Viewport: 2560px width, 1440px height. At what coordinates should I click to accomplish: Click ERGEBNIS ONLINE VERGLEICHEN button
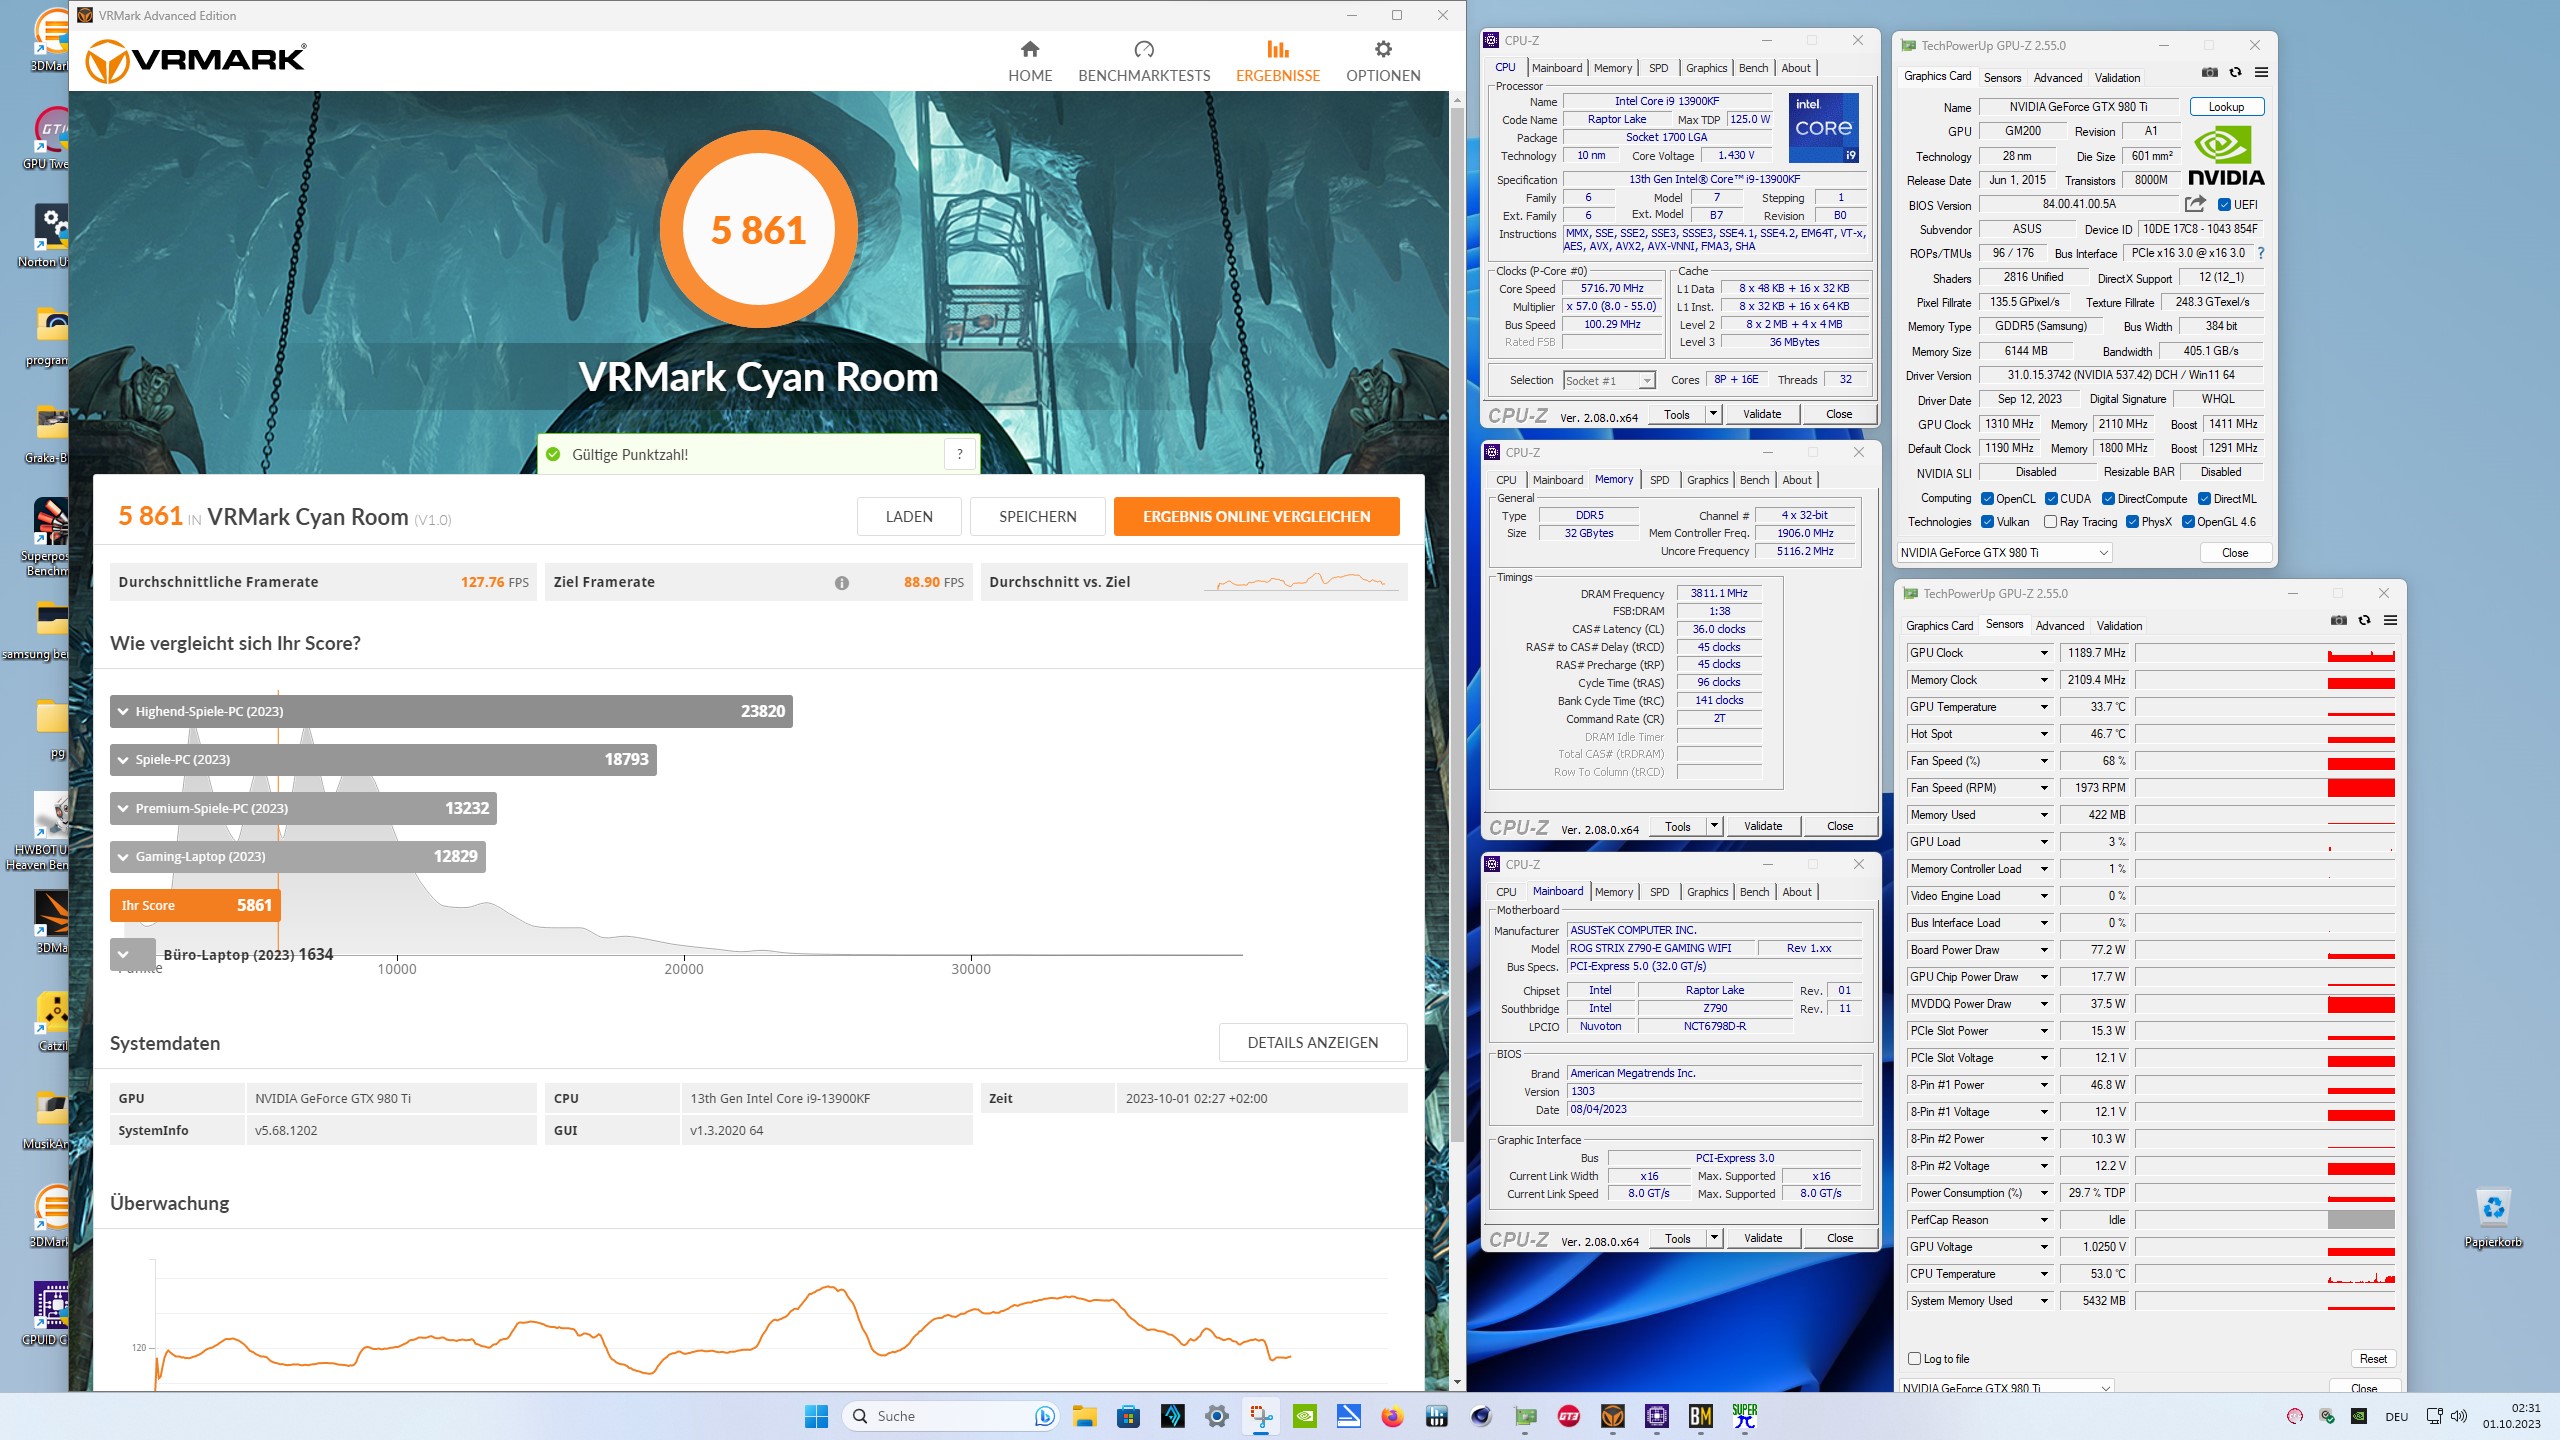1257,517
